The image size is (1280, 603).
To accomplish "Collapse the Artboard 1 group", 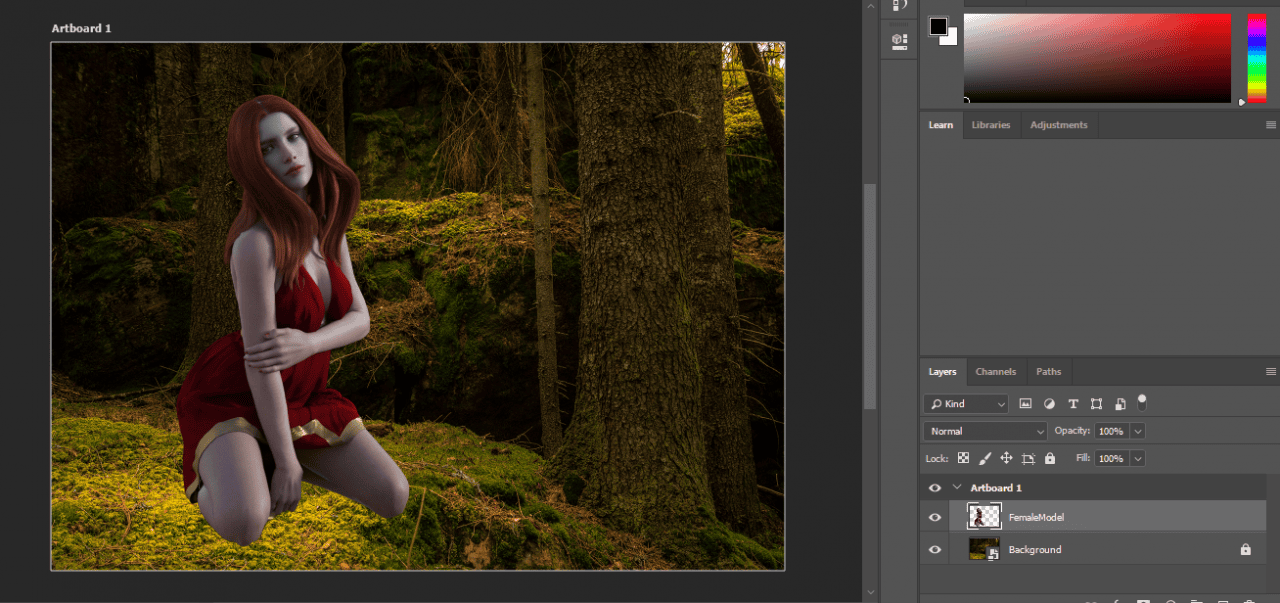I will (956, 487).
